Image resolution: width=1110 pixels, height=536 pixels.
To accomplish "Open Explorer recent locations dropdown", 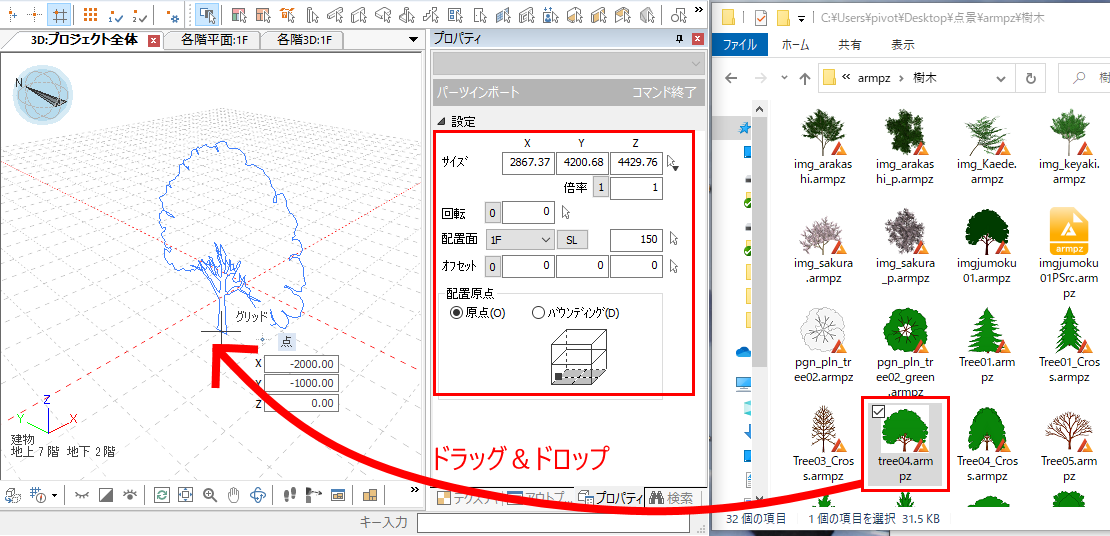I will (x=784, y=78).
